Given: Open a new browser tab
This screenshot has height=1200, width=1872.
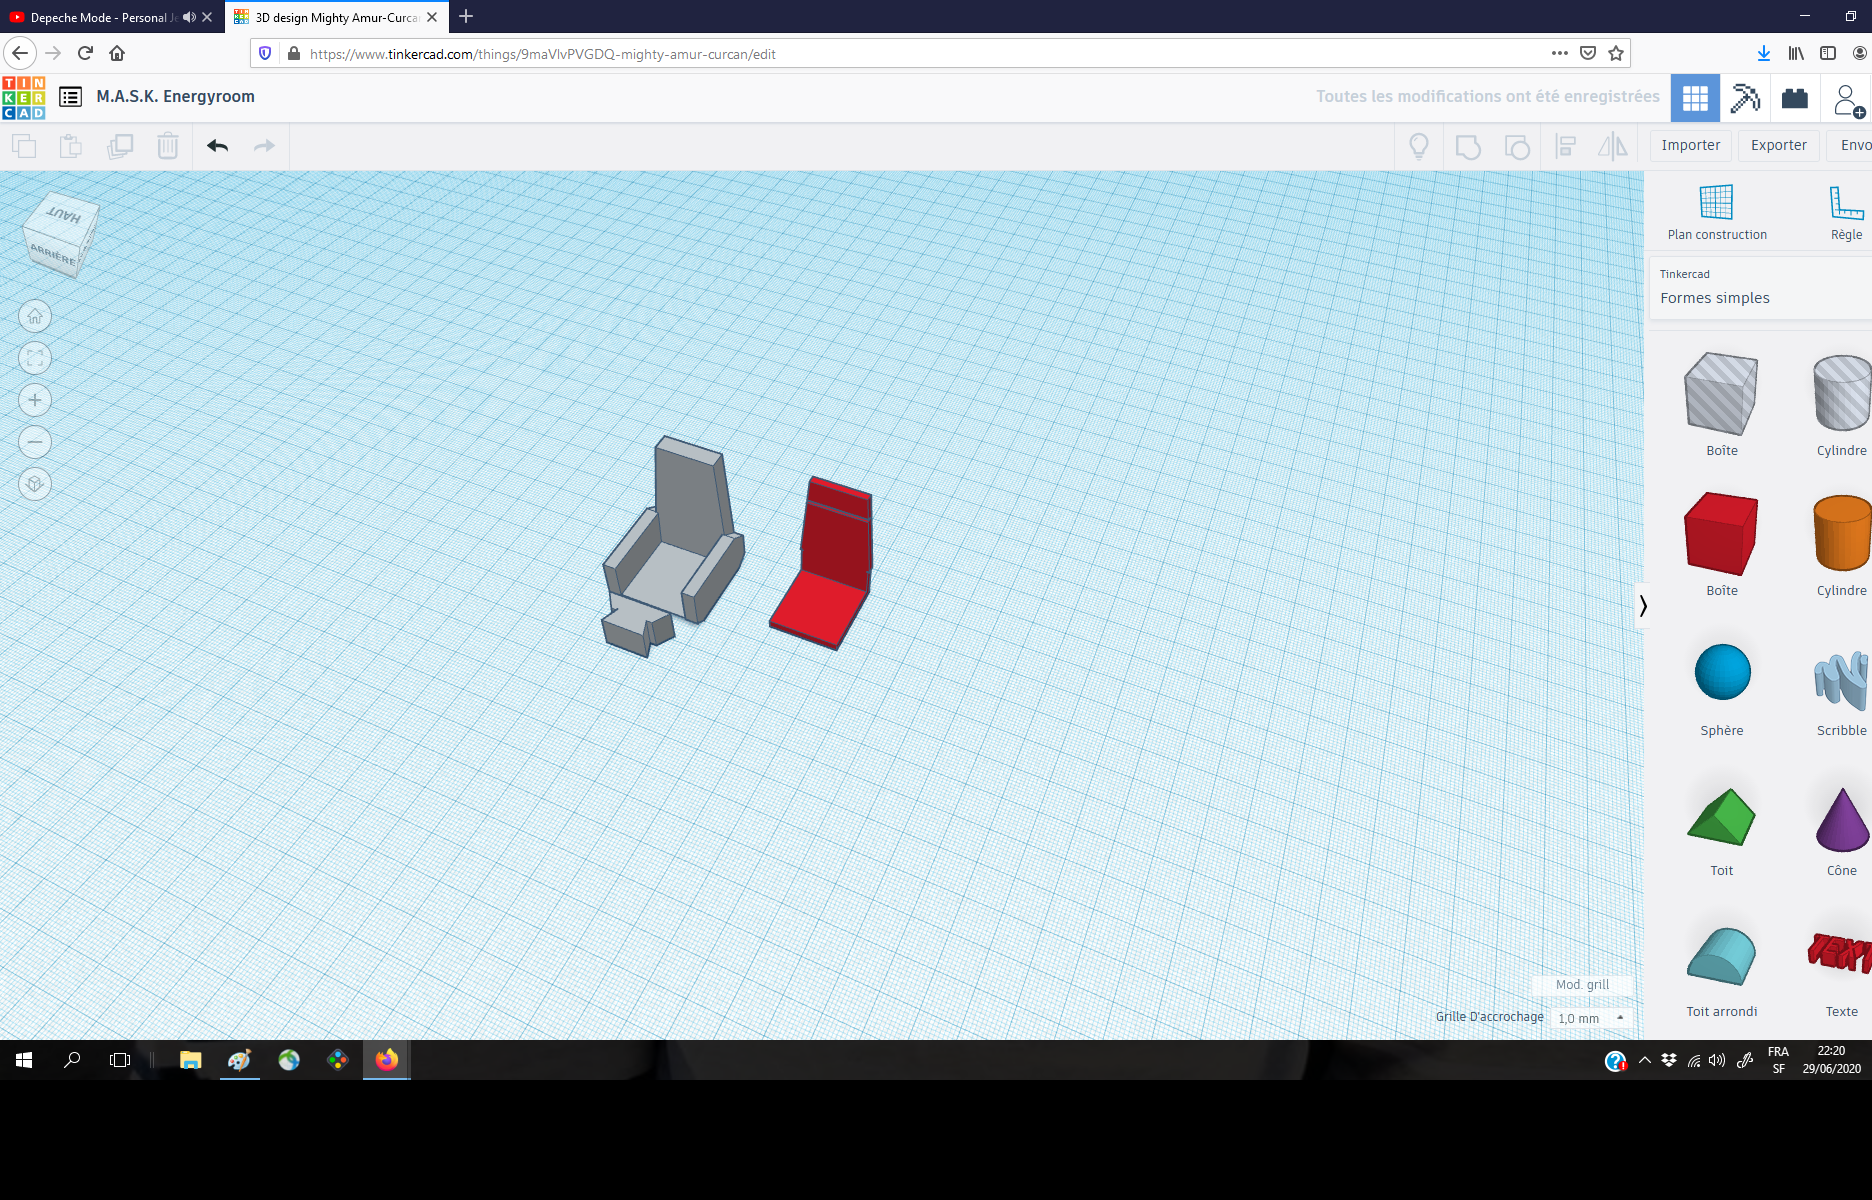Looking at the screenshot, I should click(x=466, y=17).
